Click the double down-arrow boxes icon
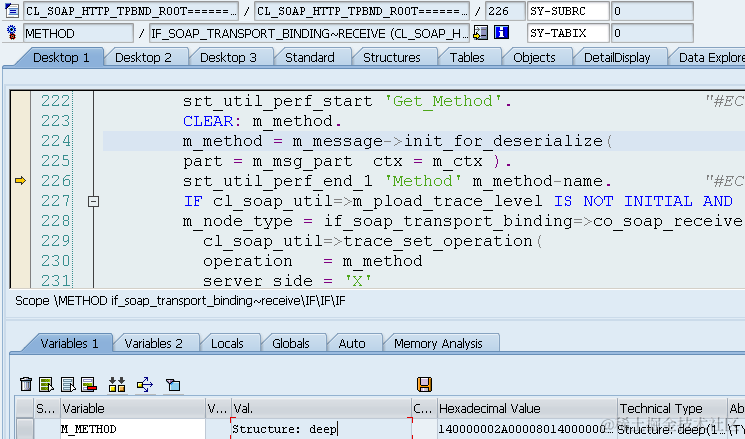The width and height of the screenshot is (745, 439). coord(117,384)
